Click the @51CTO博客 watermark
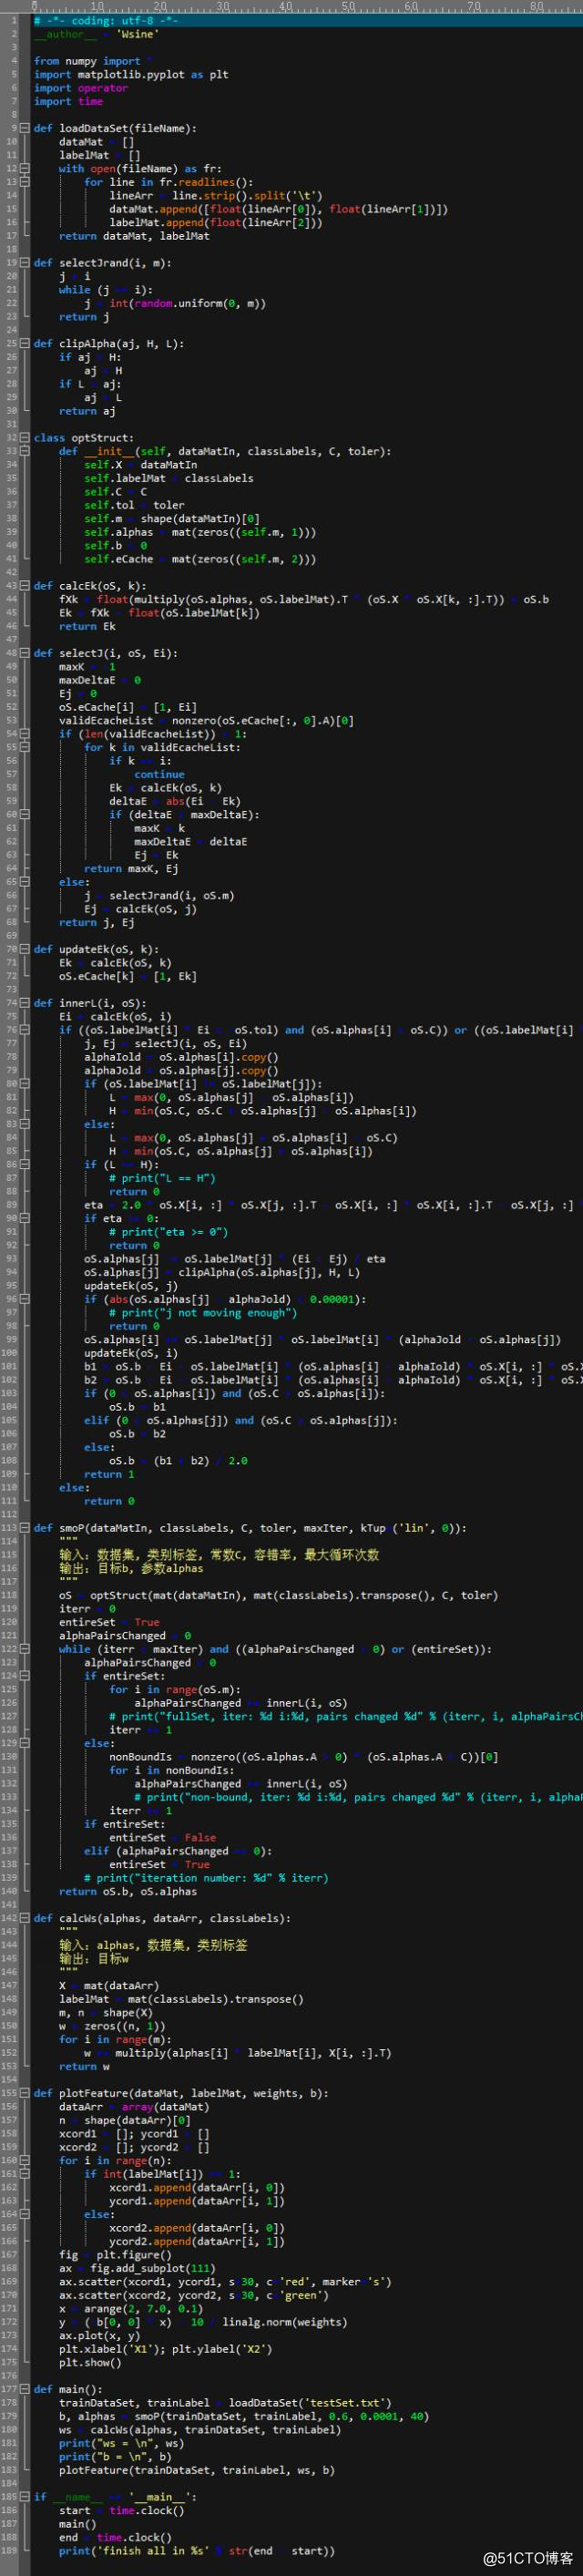This screenshot has width=583, height=2576. pos(528,2558)
